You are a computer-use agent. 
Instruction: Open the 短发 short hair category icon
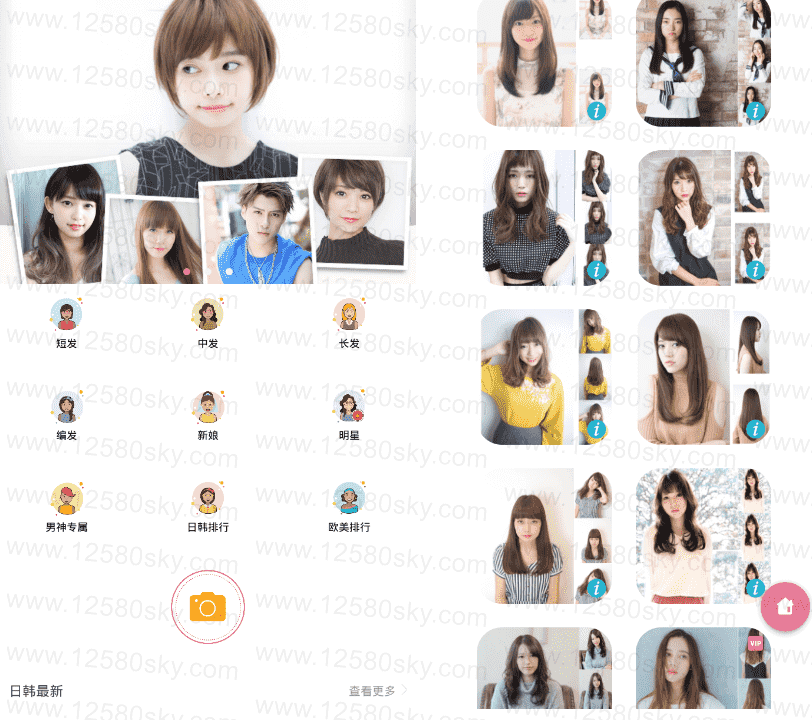[66, 315]
